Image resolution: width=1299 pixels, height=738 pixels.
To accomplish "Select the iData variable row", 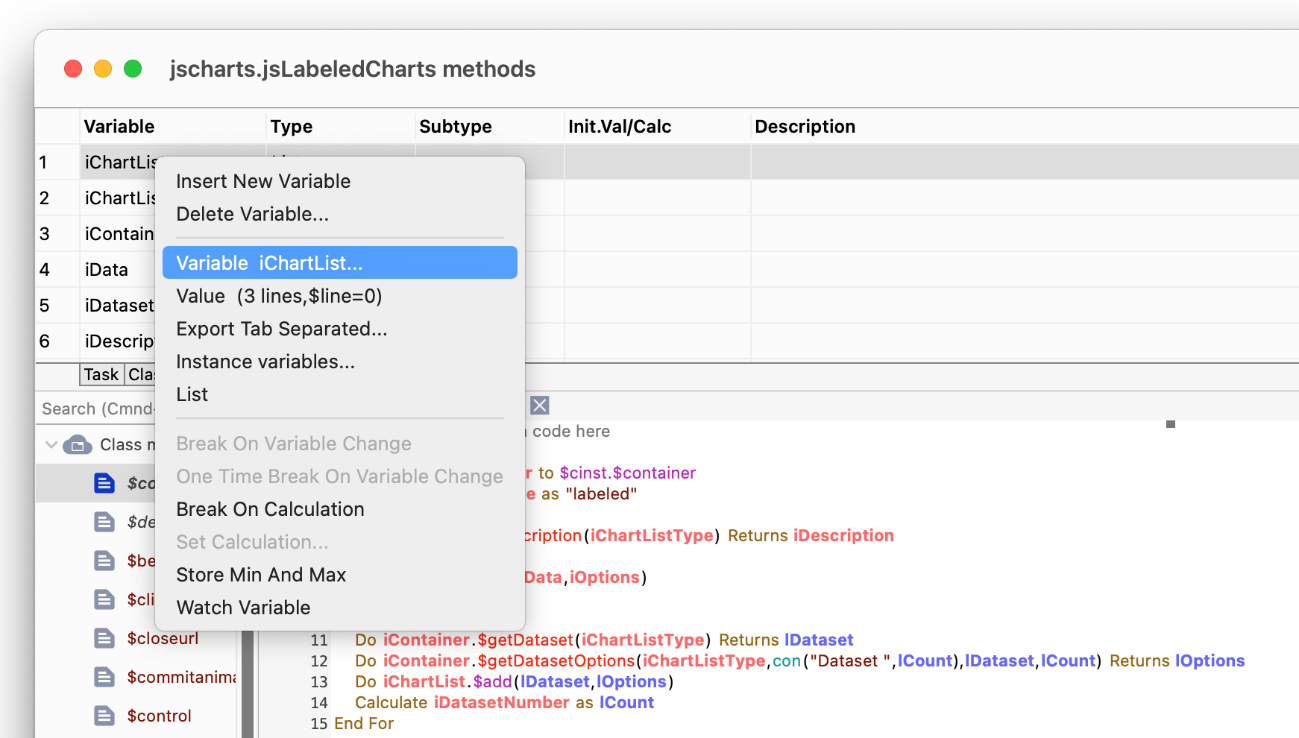I will (x=107, y=269).
